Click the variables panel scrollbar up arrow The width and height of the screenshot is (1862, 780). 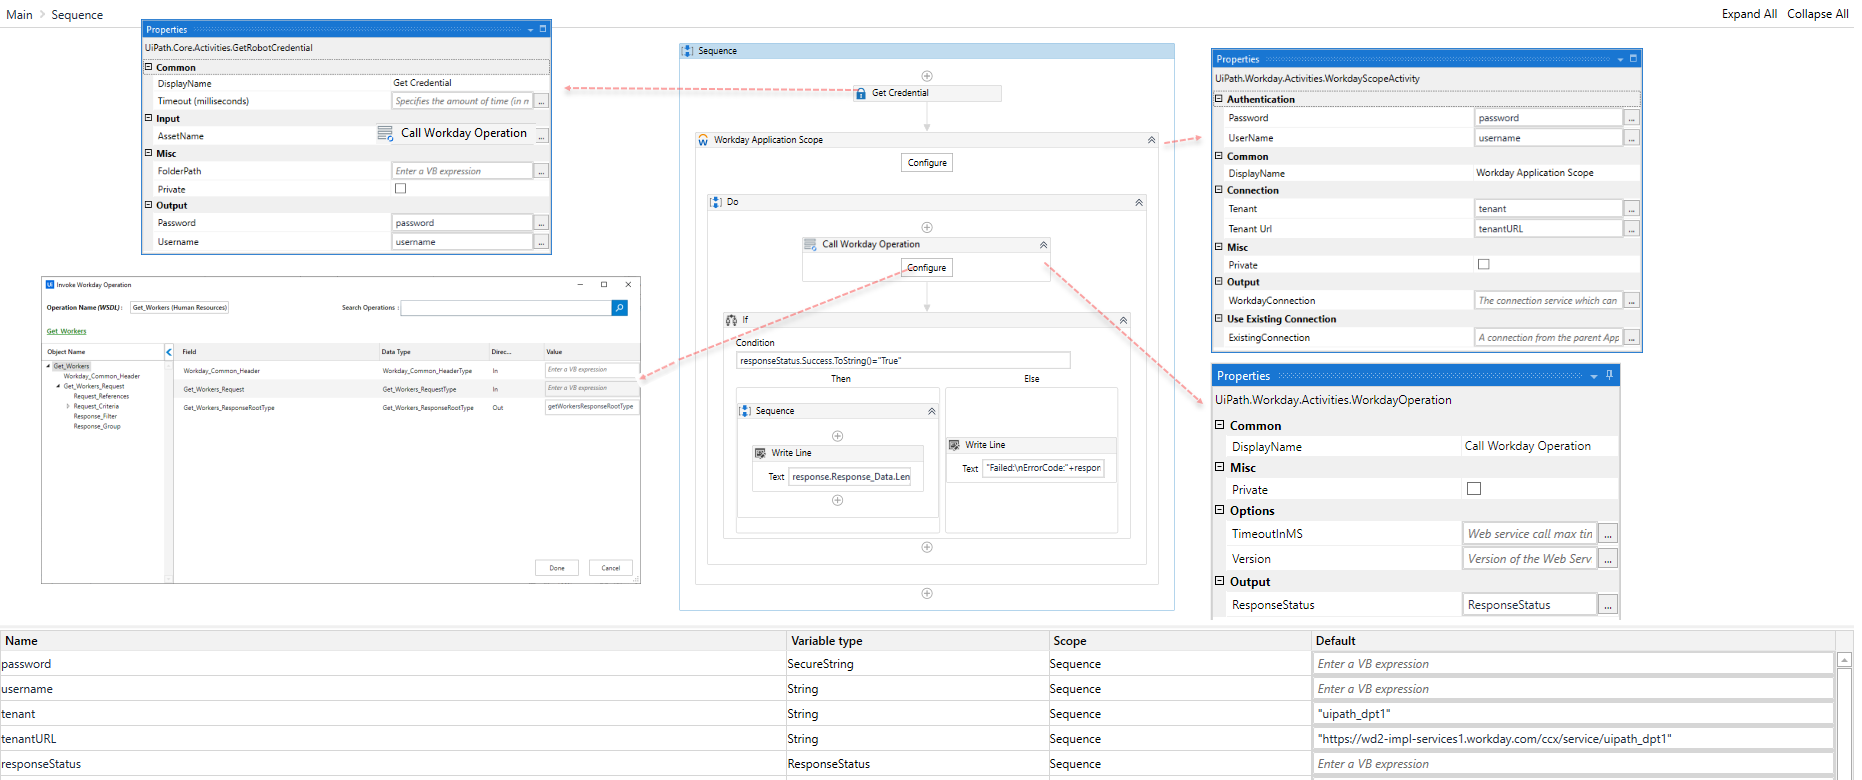click(1845, 660)
